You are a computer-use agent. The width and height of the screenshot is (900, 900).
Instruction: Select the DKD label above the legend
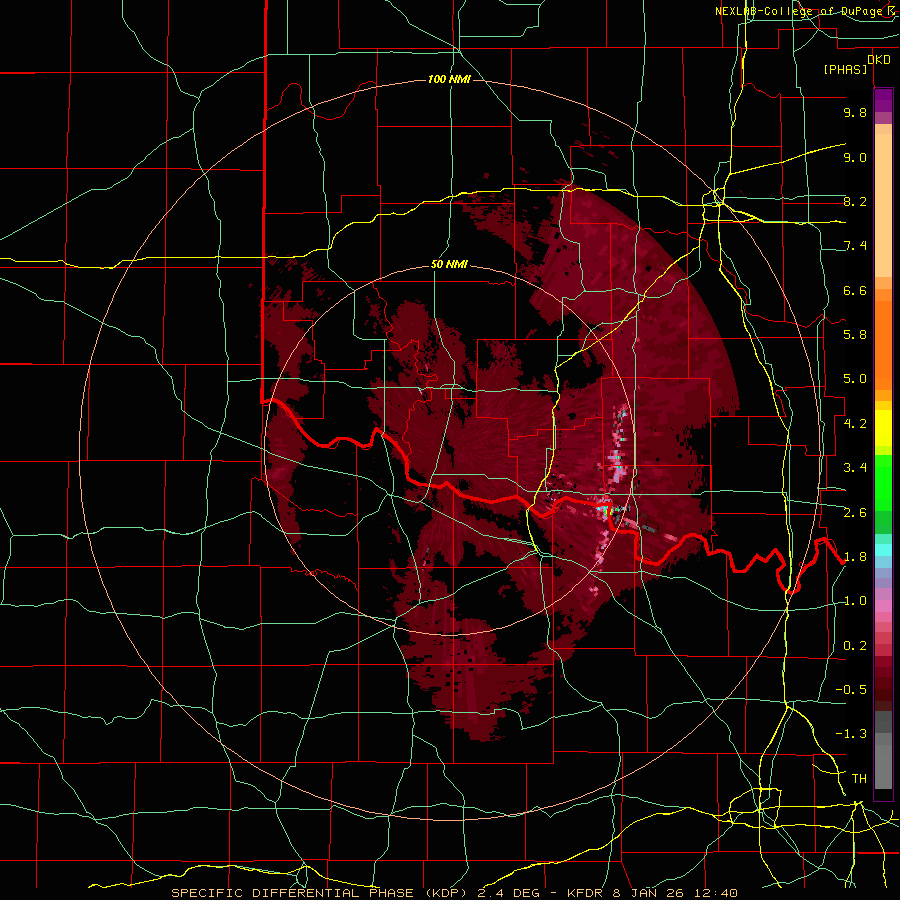point(879,60)
